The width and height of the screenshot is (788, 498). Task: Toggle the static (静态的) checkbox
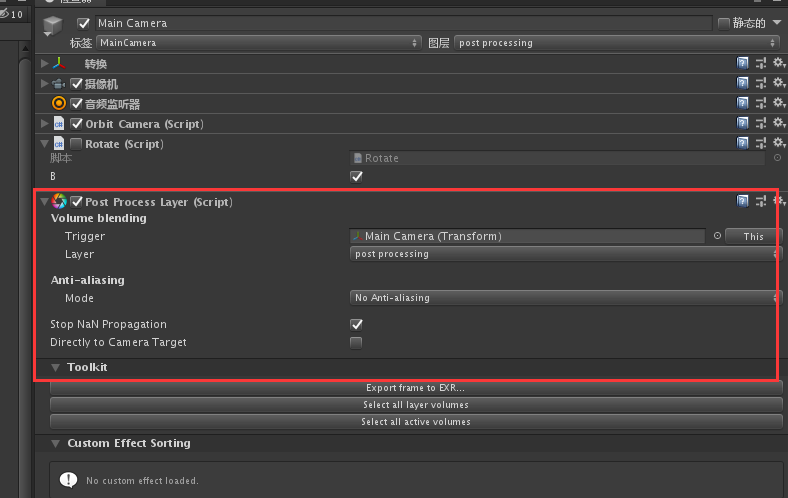(724, 24)
